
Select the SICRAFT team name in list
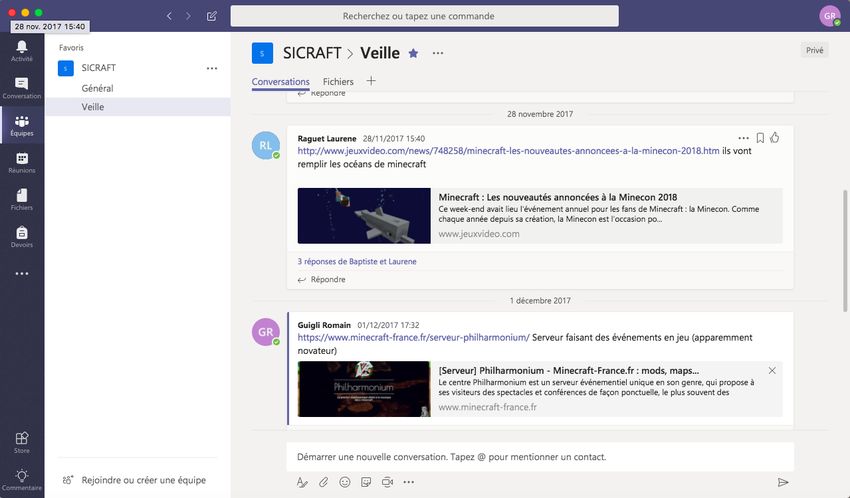pos(99,68)
